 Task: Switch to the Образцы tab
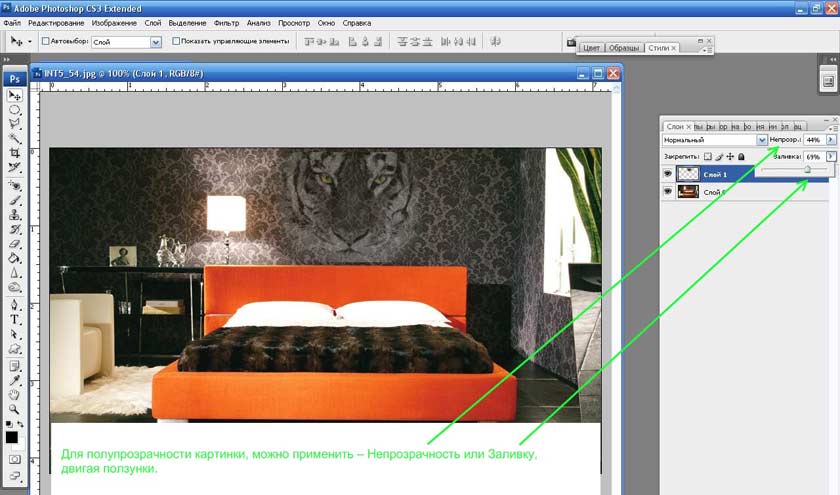pyautogui.click(x=625, y=48)
